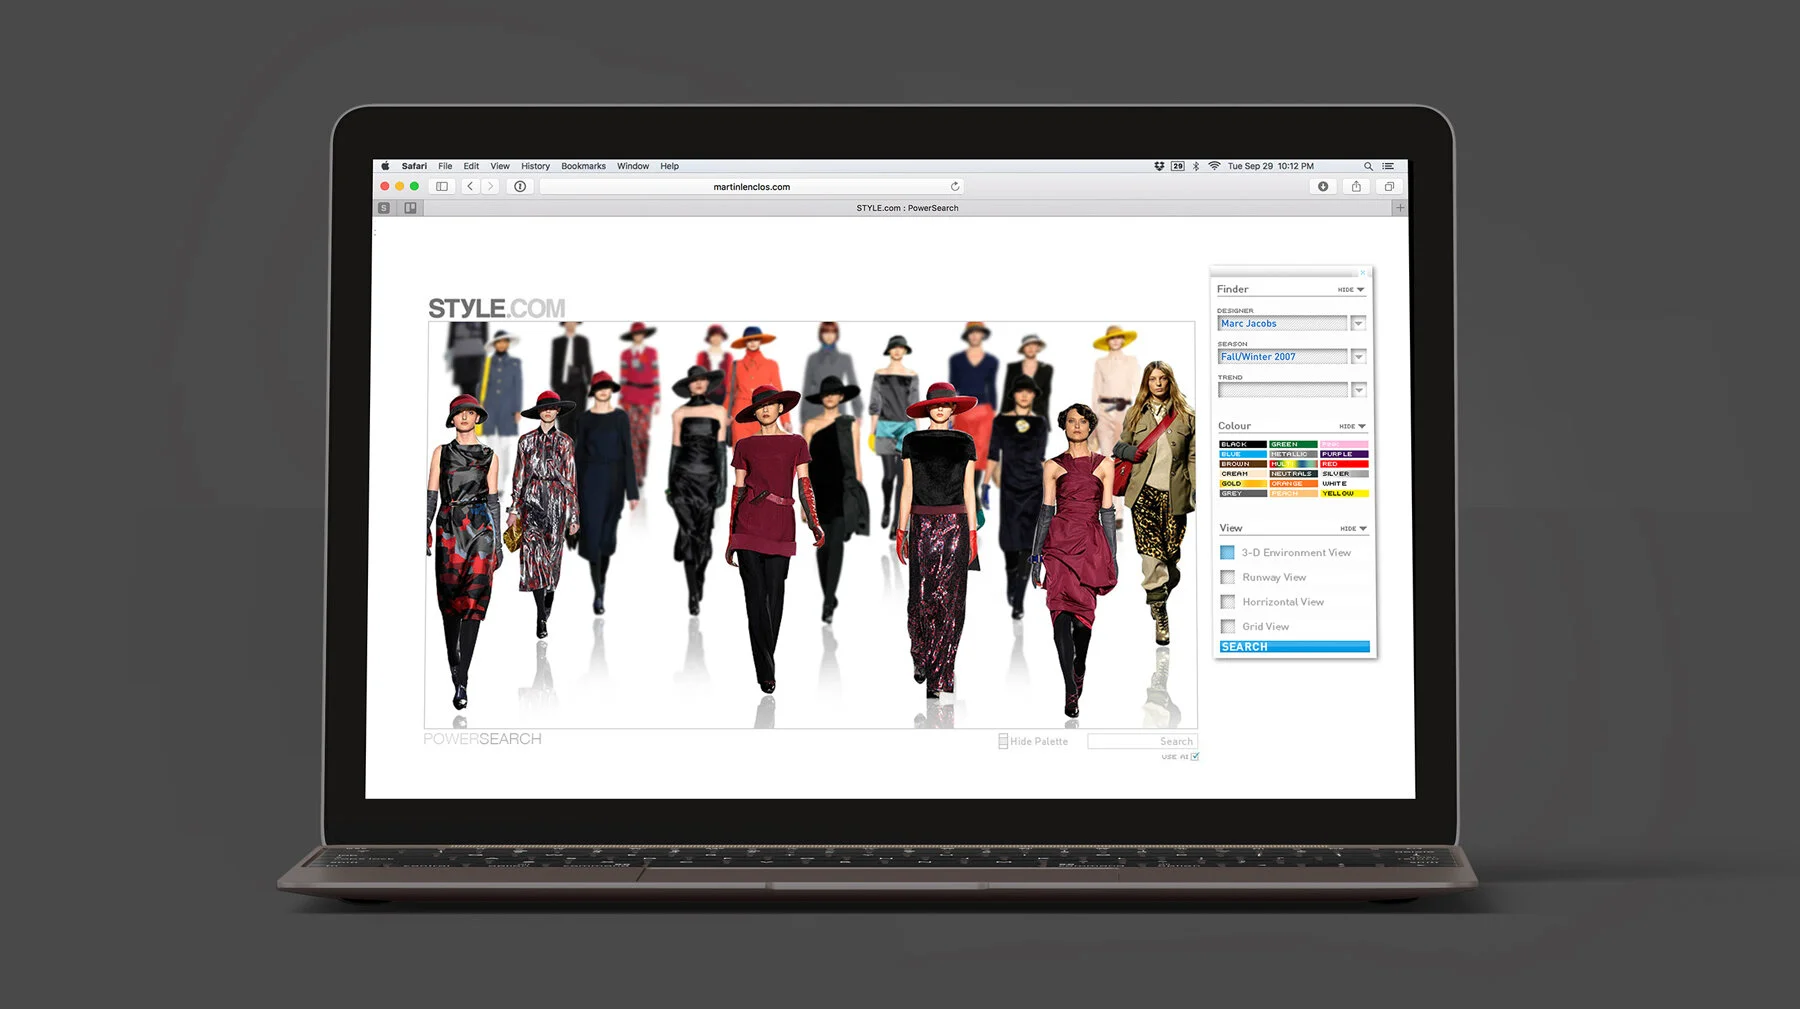Toggle the USE AI checkbox under search

1195,757
